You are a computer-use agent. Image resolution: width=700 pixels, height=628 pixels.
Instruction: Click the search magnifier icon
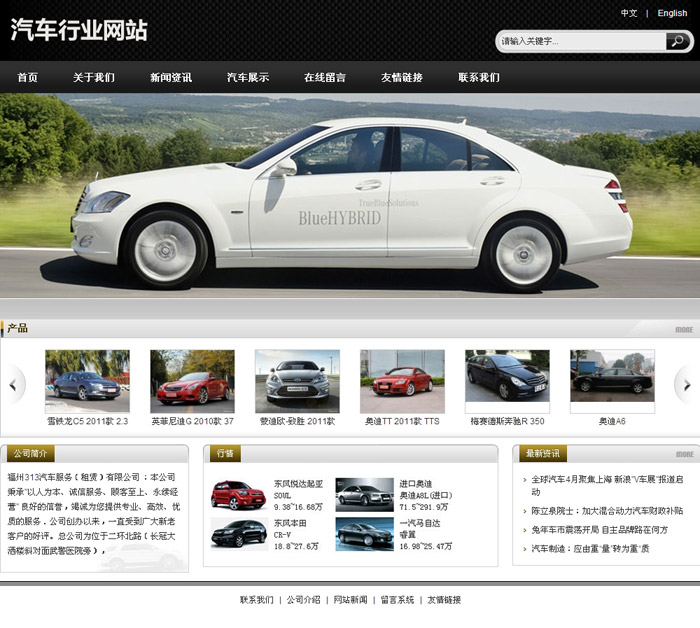677,41
